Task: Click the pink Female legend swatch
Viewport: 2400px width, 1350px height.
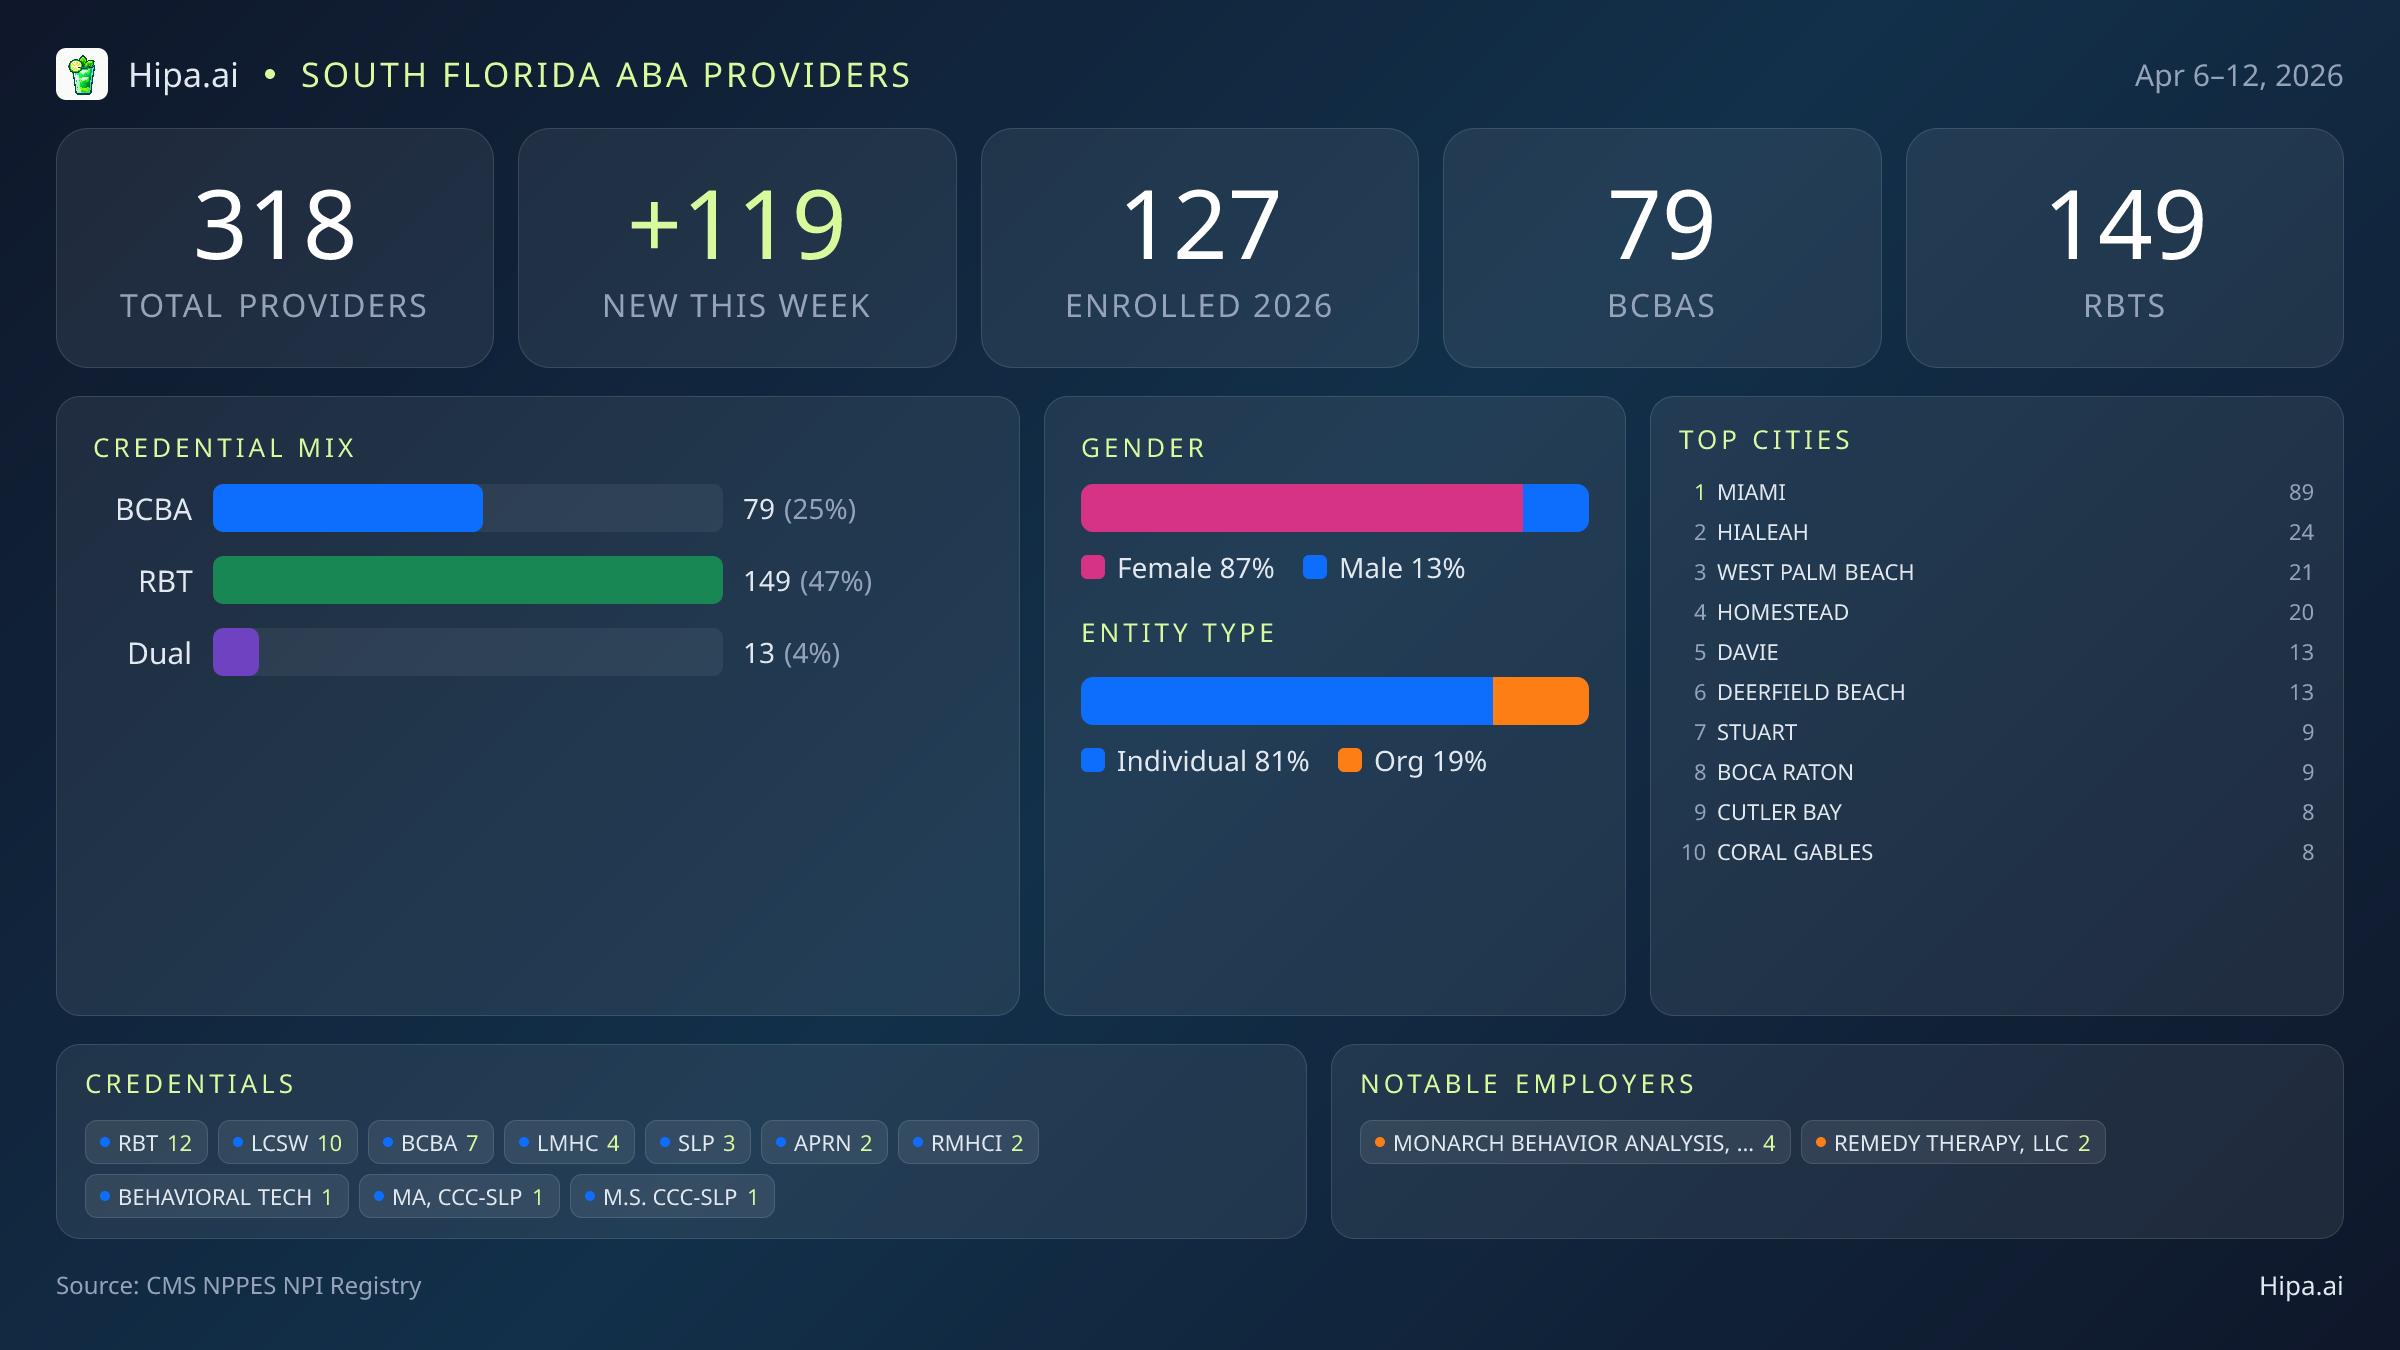Action: point(1093,568)
